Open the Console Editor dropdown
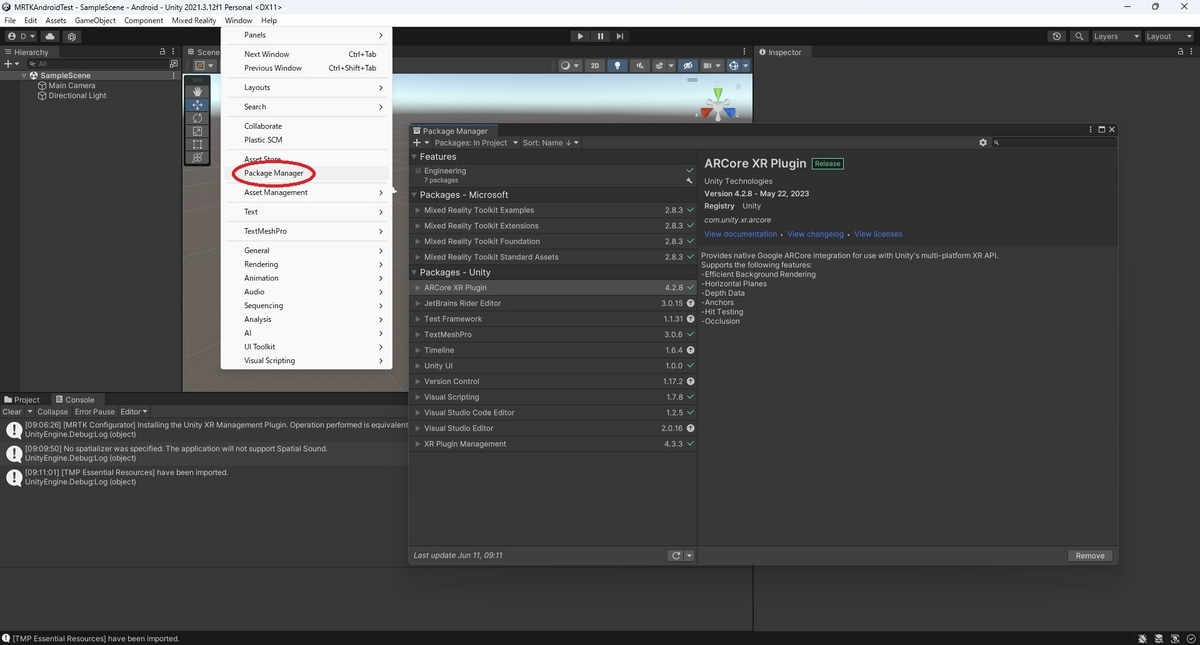 click(134, 412)
